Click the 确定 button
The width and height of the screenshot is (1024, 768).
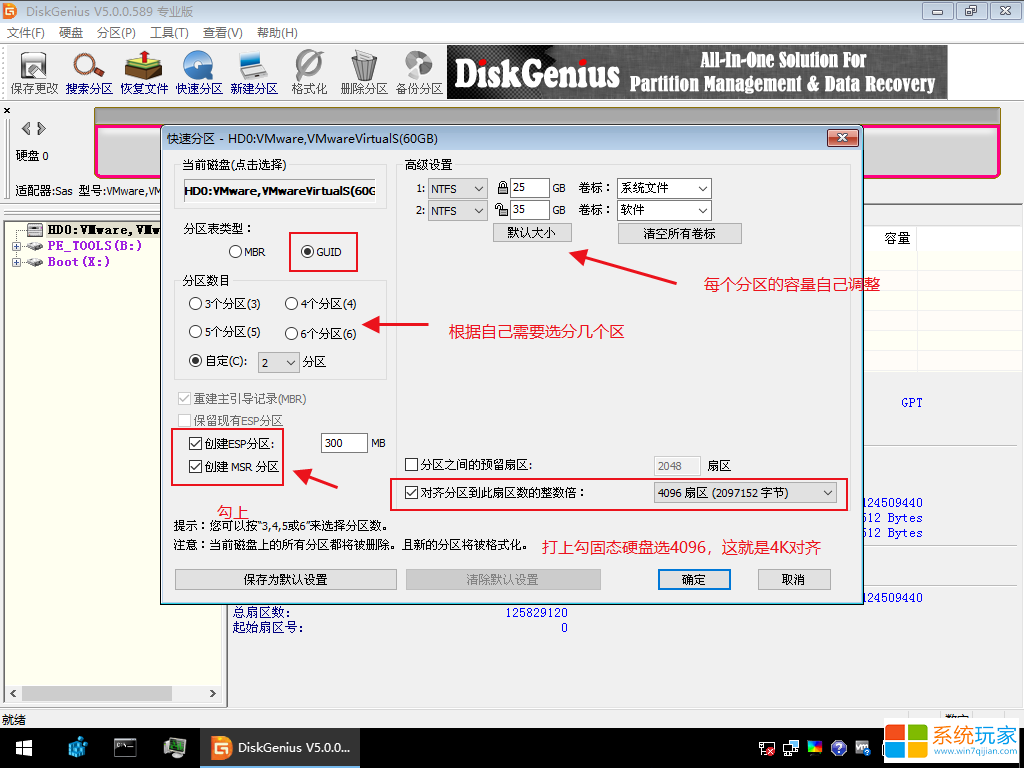pos(693,579)
